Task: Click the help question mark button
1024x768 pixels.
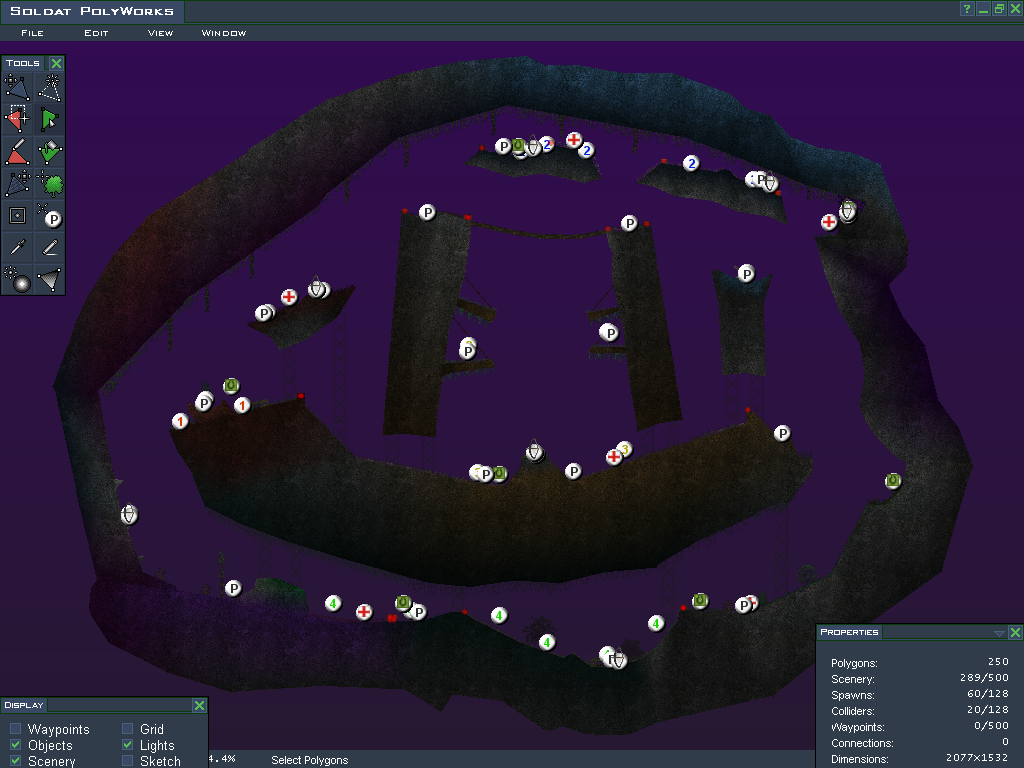Action: (x=967, y=9)
